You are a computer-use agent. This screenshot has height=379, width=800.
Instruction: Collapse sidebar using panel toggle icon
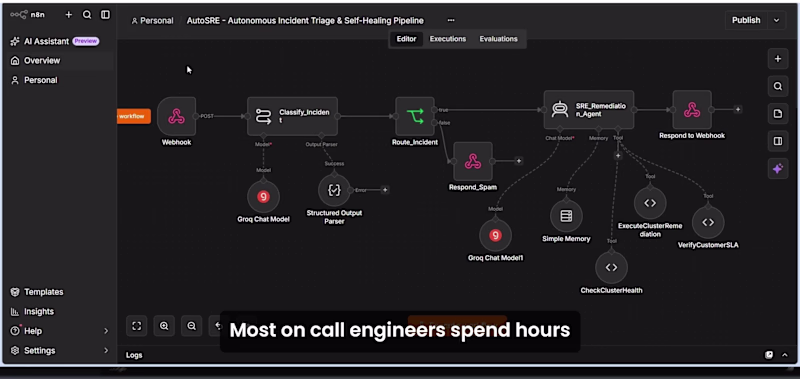pos(105,15)
